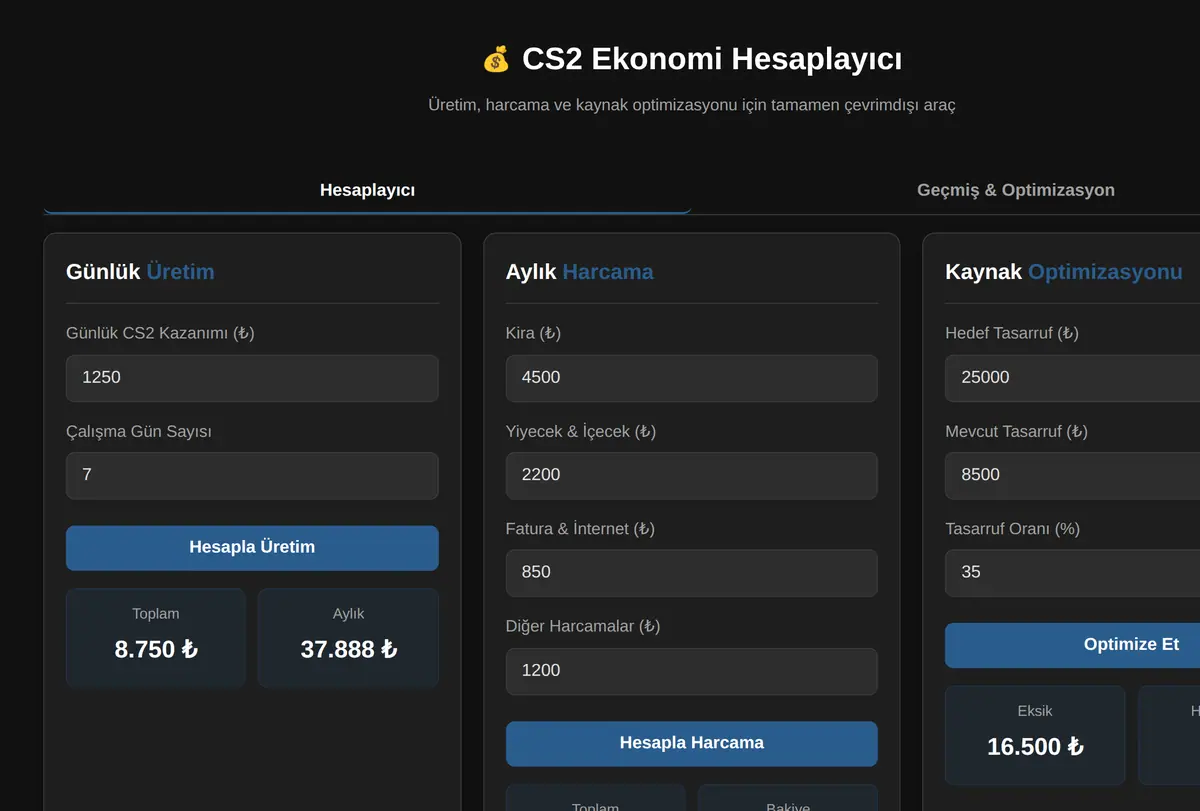Focus the Fatura & İnternet field
Screen dimensions: 1200x811
click(x=692, y=573)
